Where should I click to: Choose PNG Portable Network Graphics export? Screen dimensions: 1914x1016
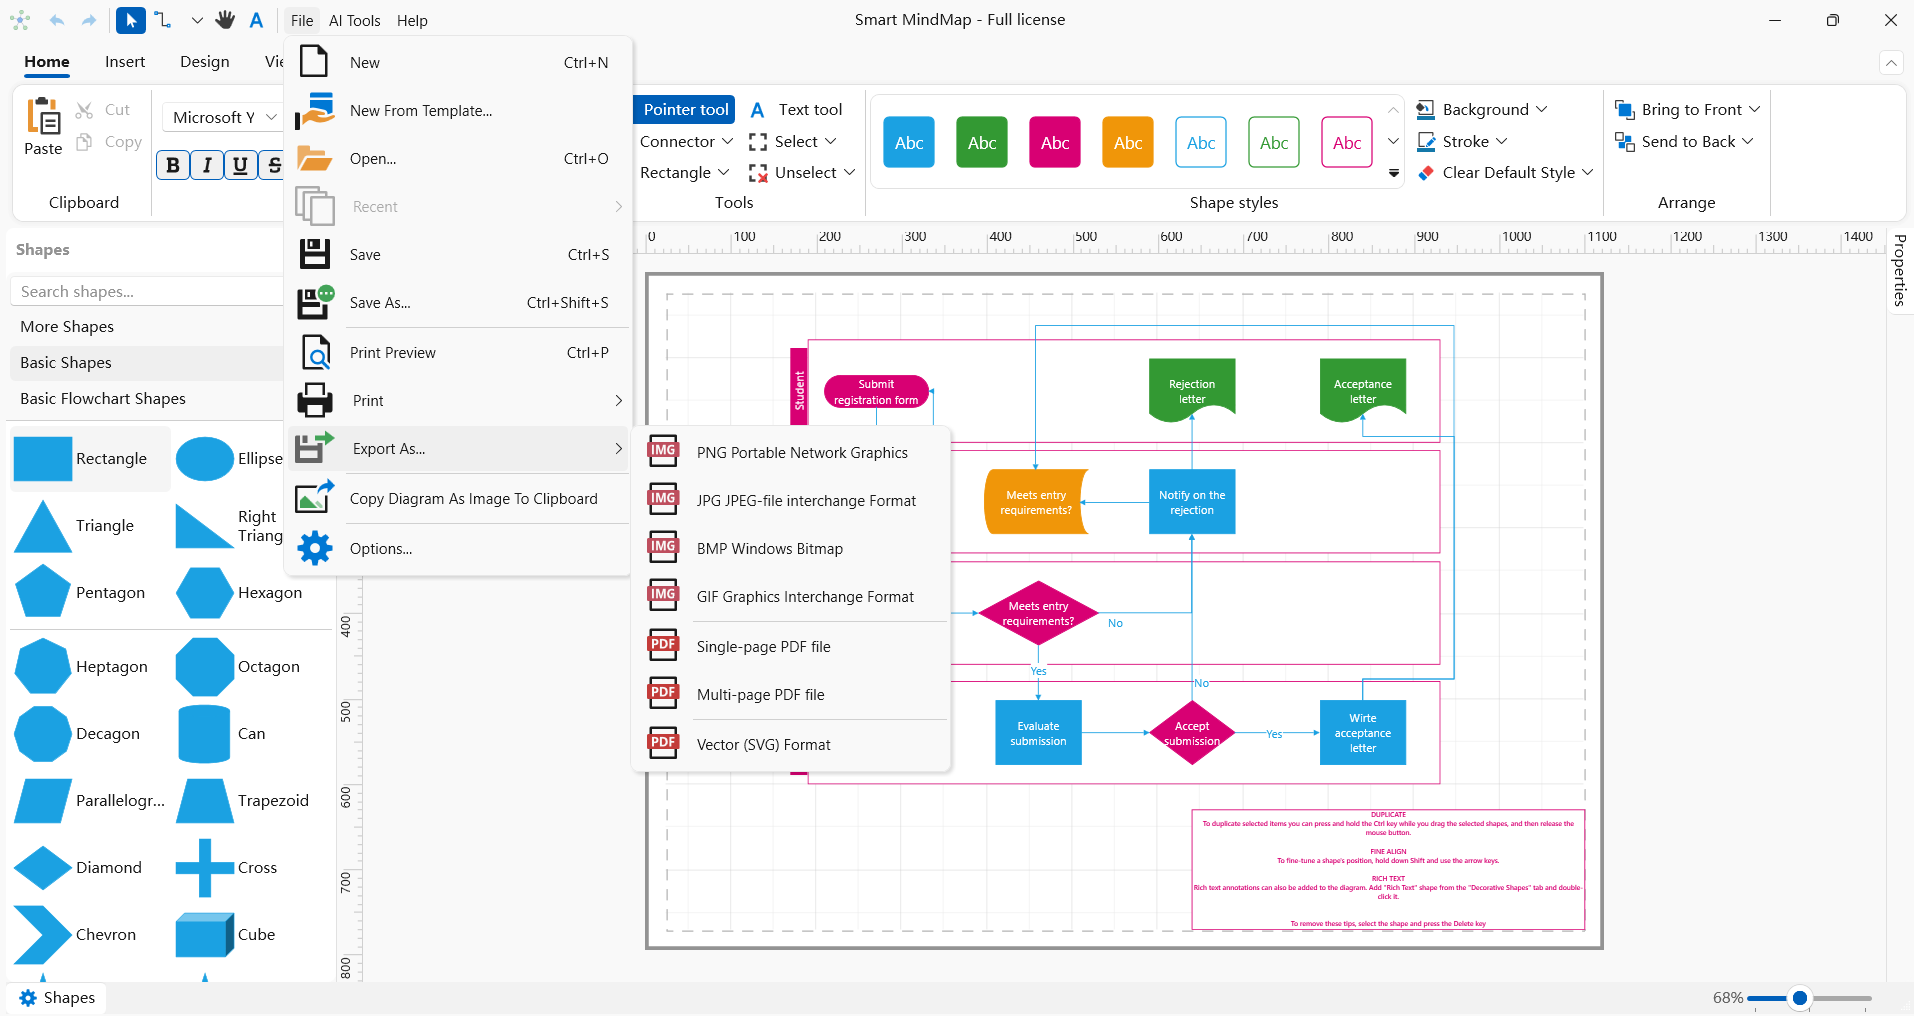point(802,453)
